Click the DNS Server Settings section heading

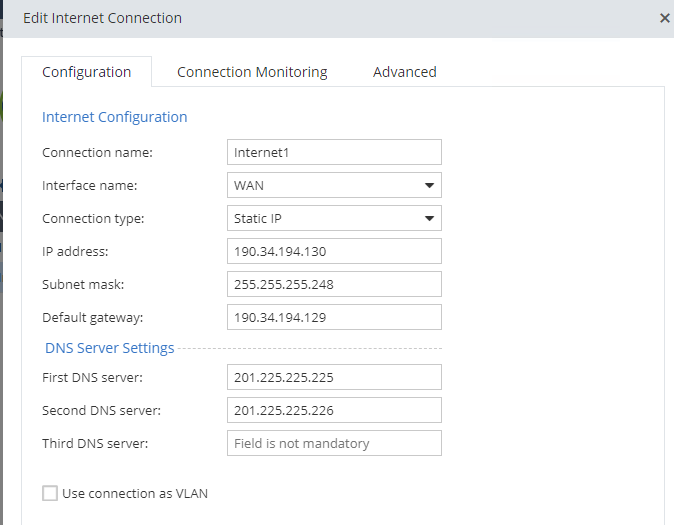[x=110, y=348]
